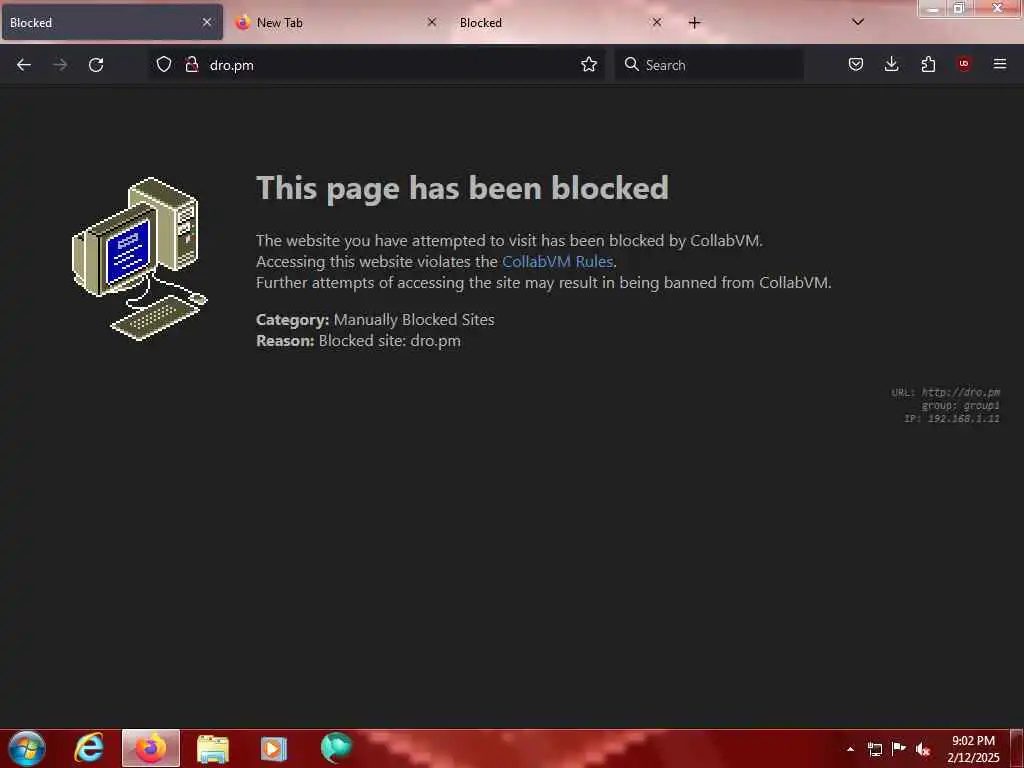Open the teal globe app on taskbar

336,748
